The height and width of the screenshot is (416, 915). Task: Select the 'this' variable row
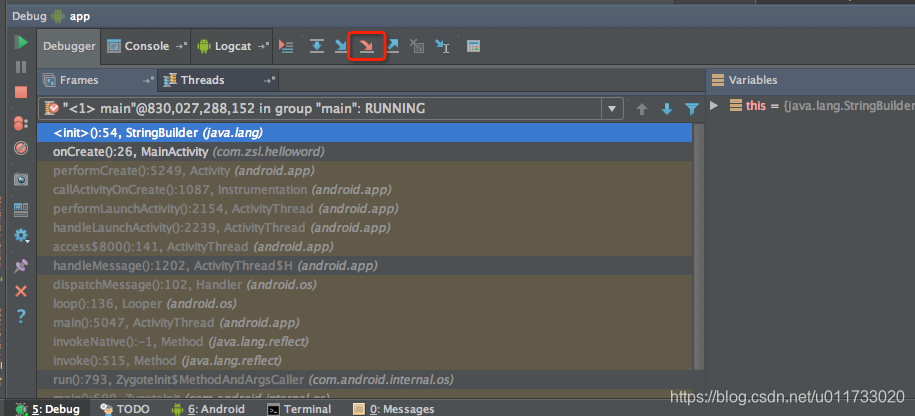coord(811,106)
